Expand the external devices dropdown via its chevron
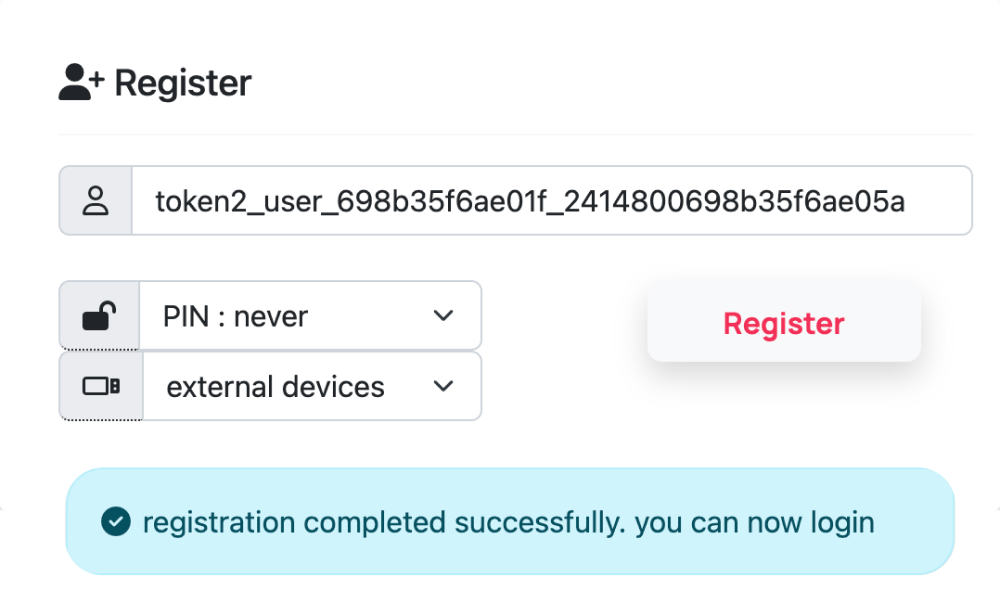The image size is (1000, 611). click(x=443, y=386)
